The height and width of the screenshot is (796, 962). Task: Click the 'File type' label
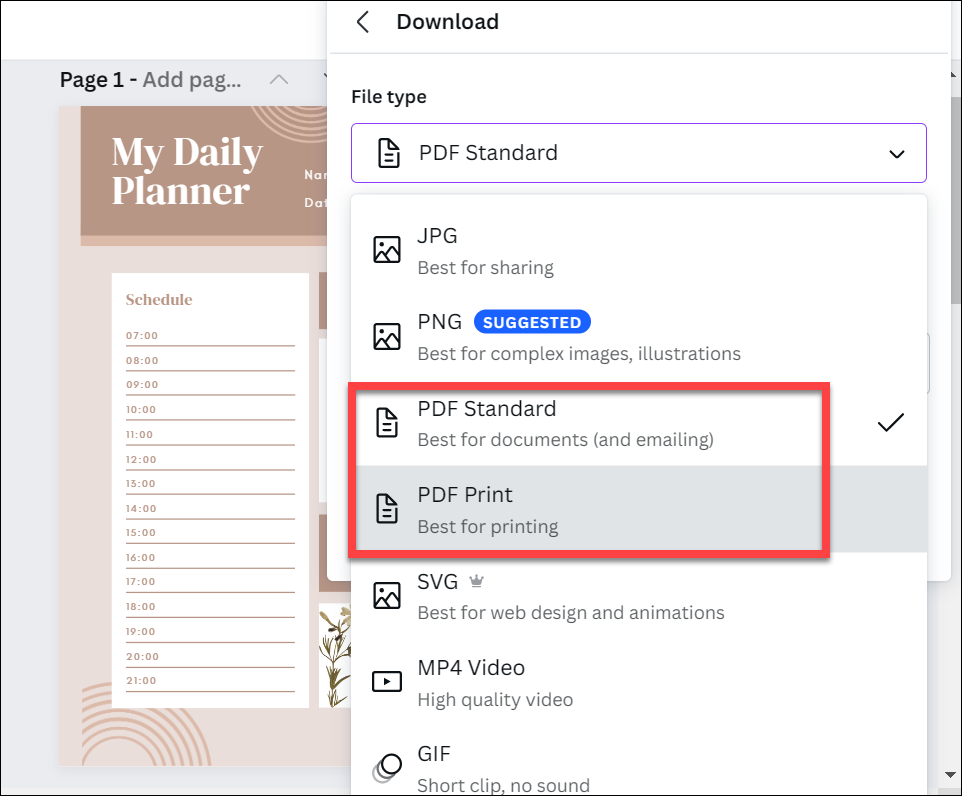389,97
